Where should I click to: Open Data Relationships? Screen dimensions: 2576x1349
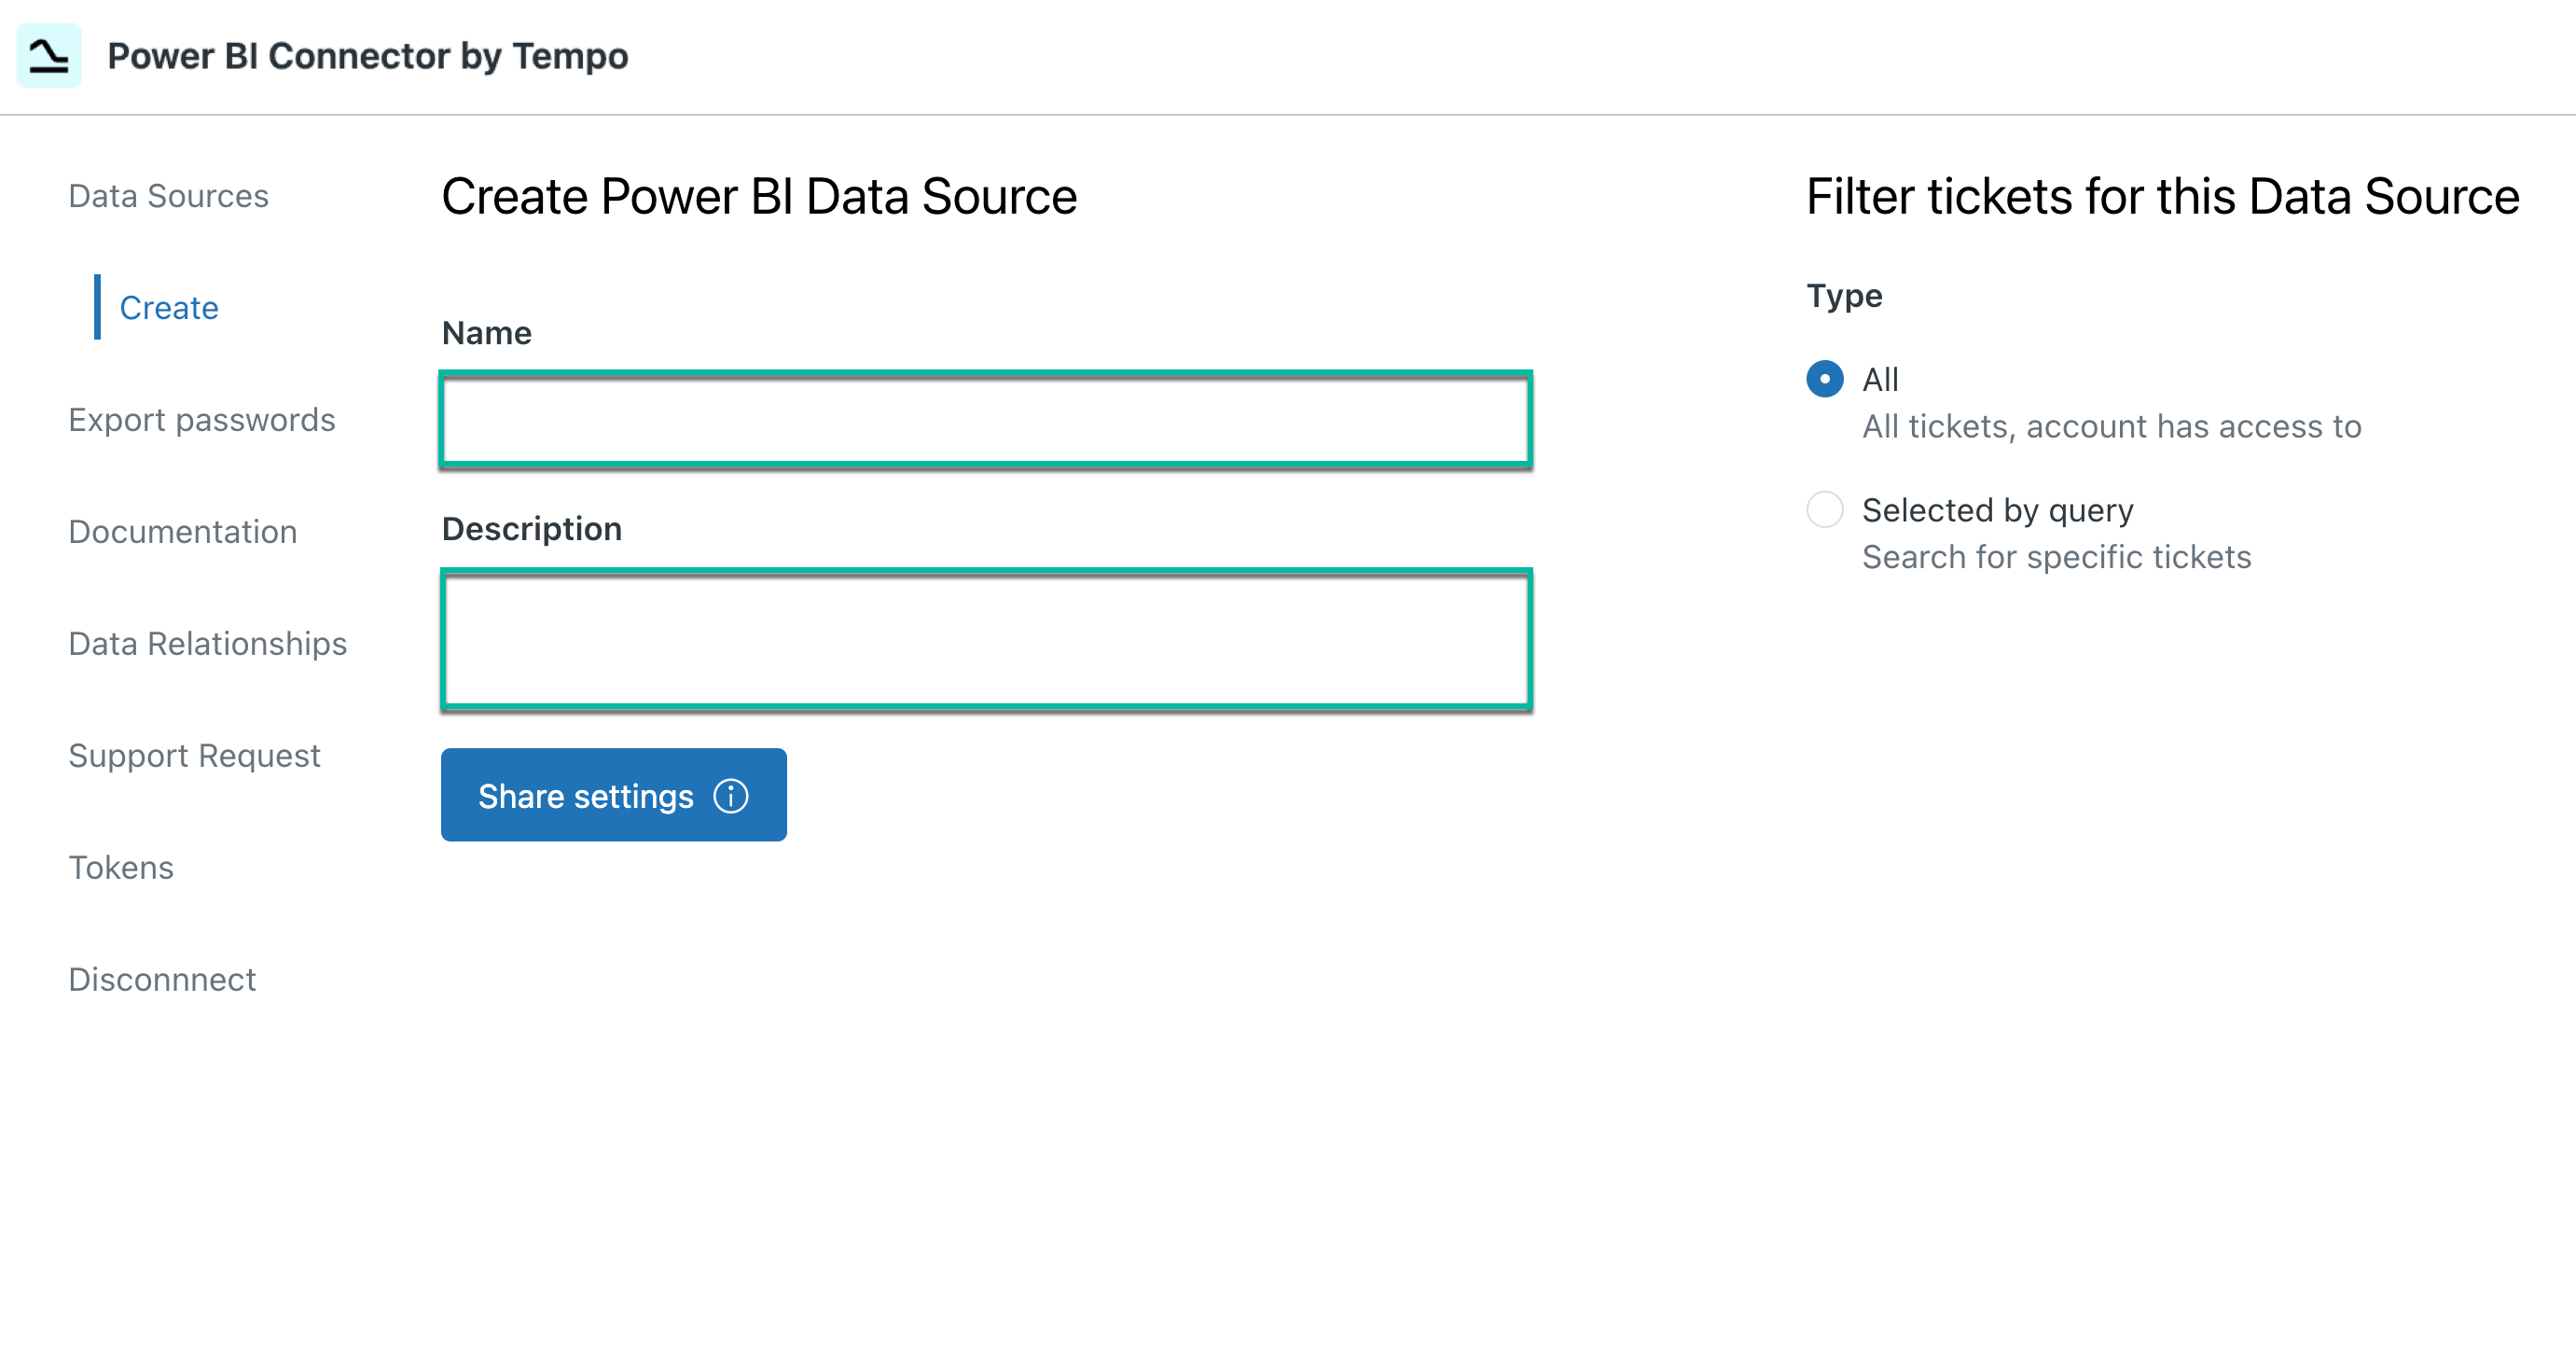[x=208, y=644]
